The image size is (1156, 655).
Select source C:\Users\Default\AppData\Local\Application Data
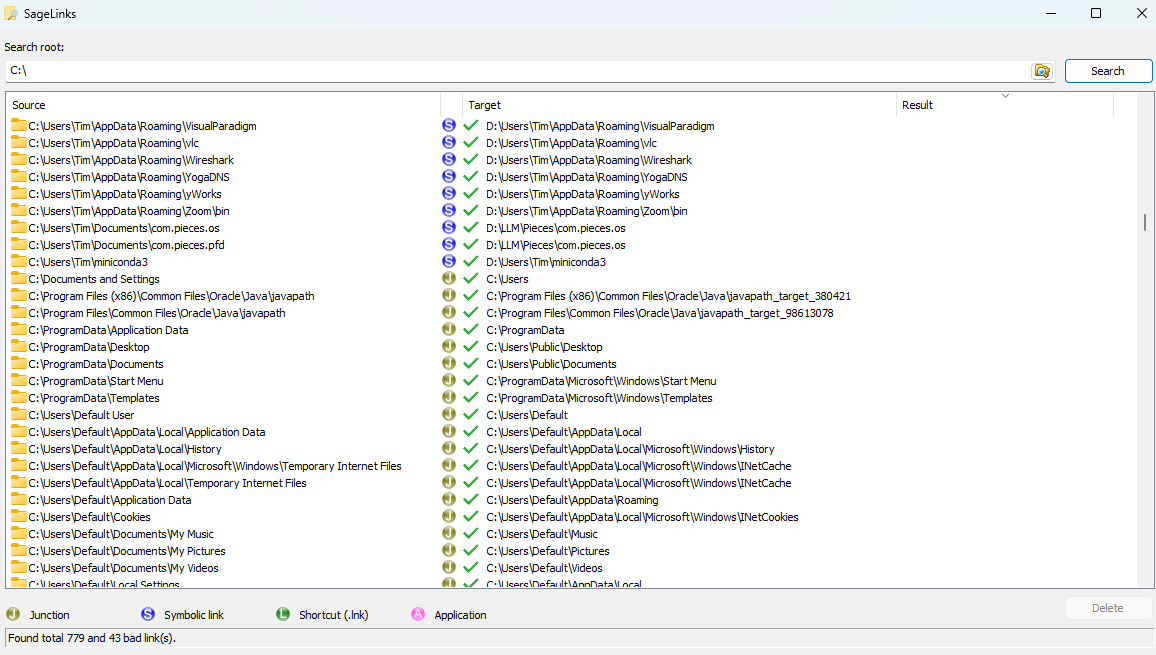147,432
